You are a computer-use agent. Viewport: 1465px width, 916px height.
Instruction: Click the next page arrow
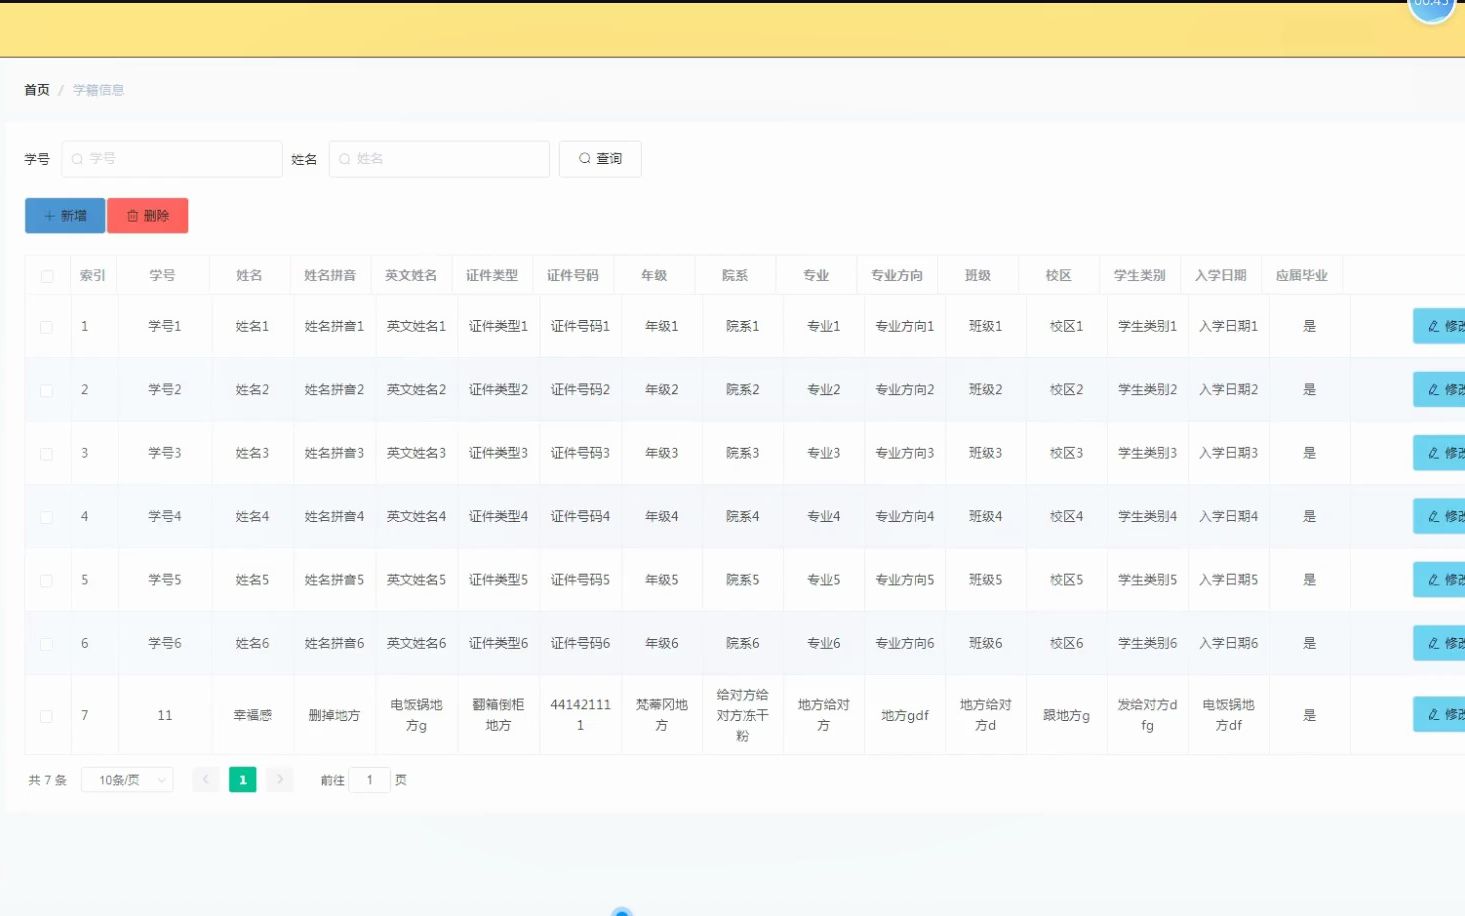click(280, 780)
